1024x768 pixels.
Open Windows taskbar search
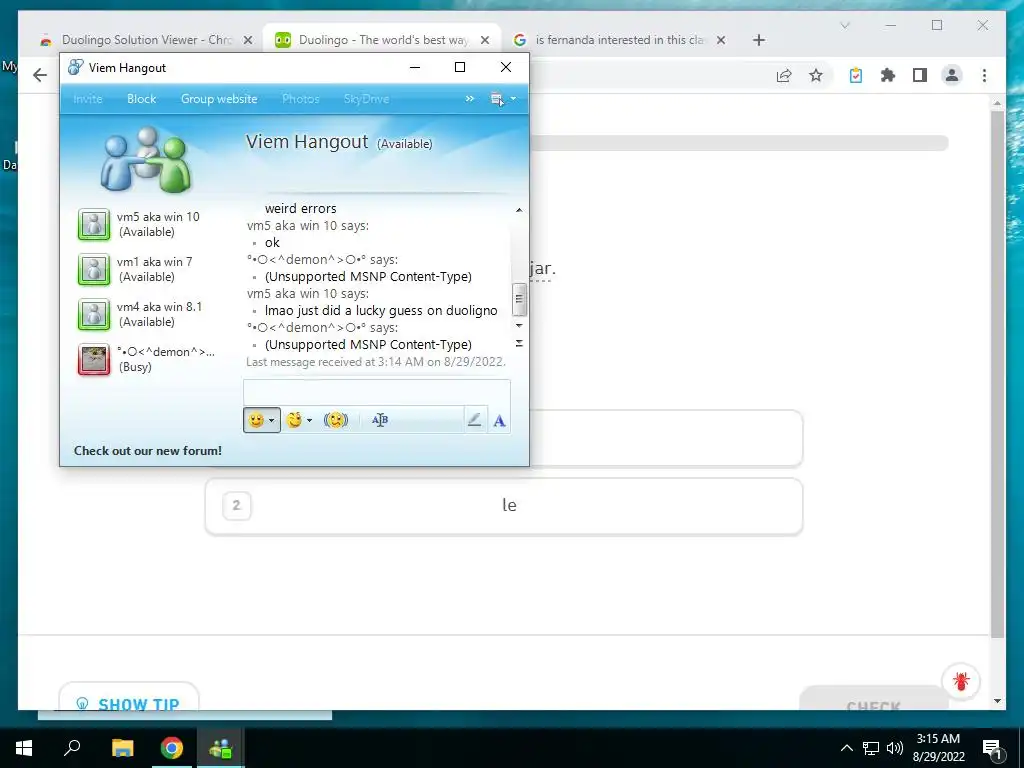pos(72,748)
